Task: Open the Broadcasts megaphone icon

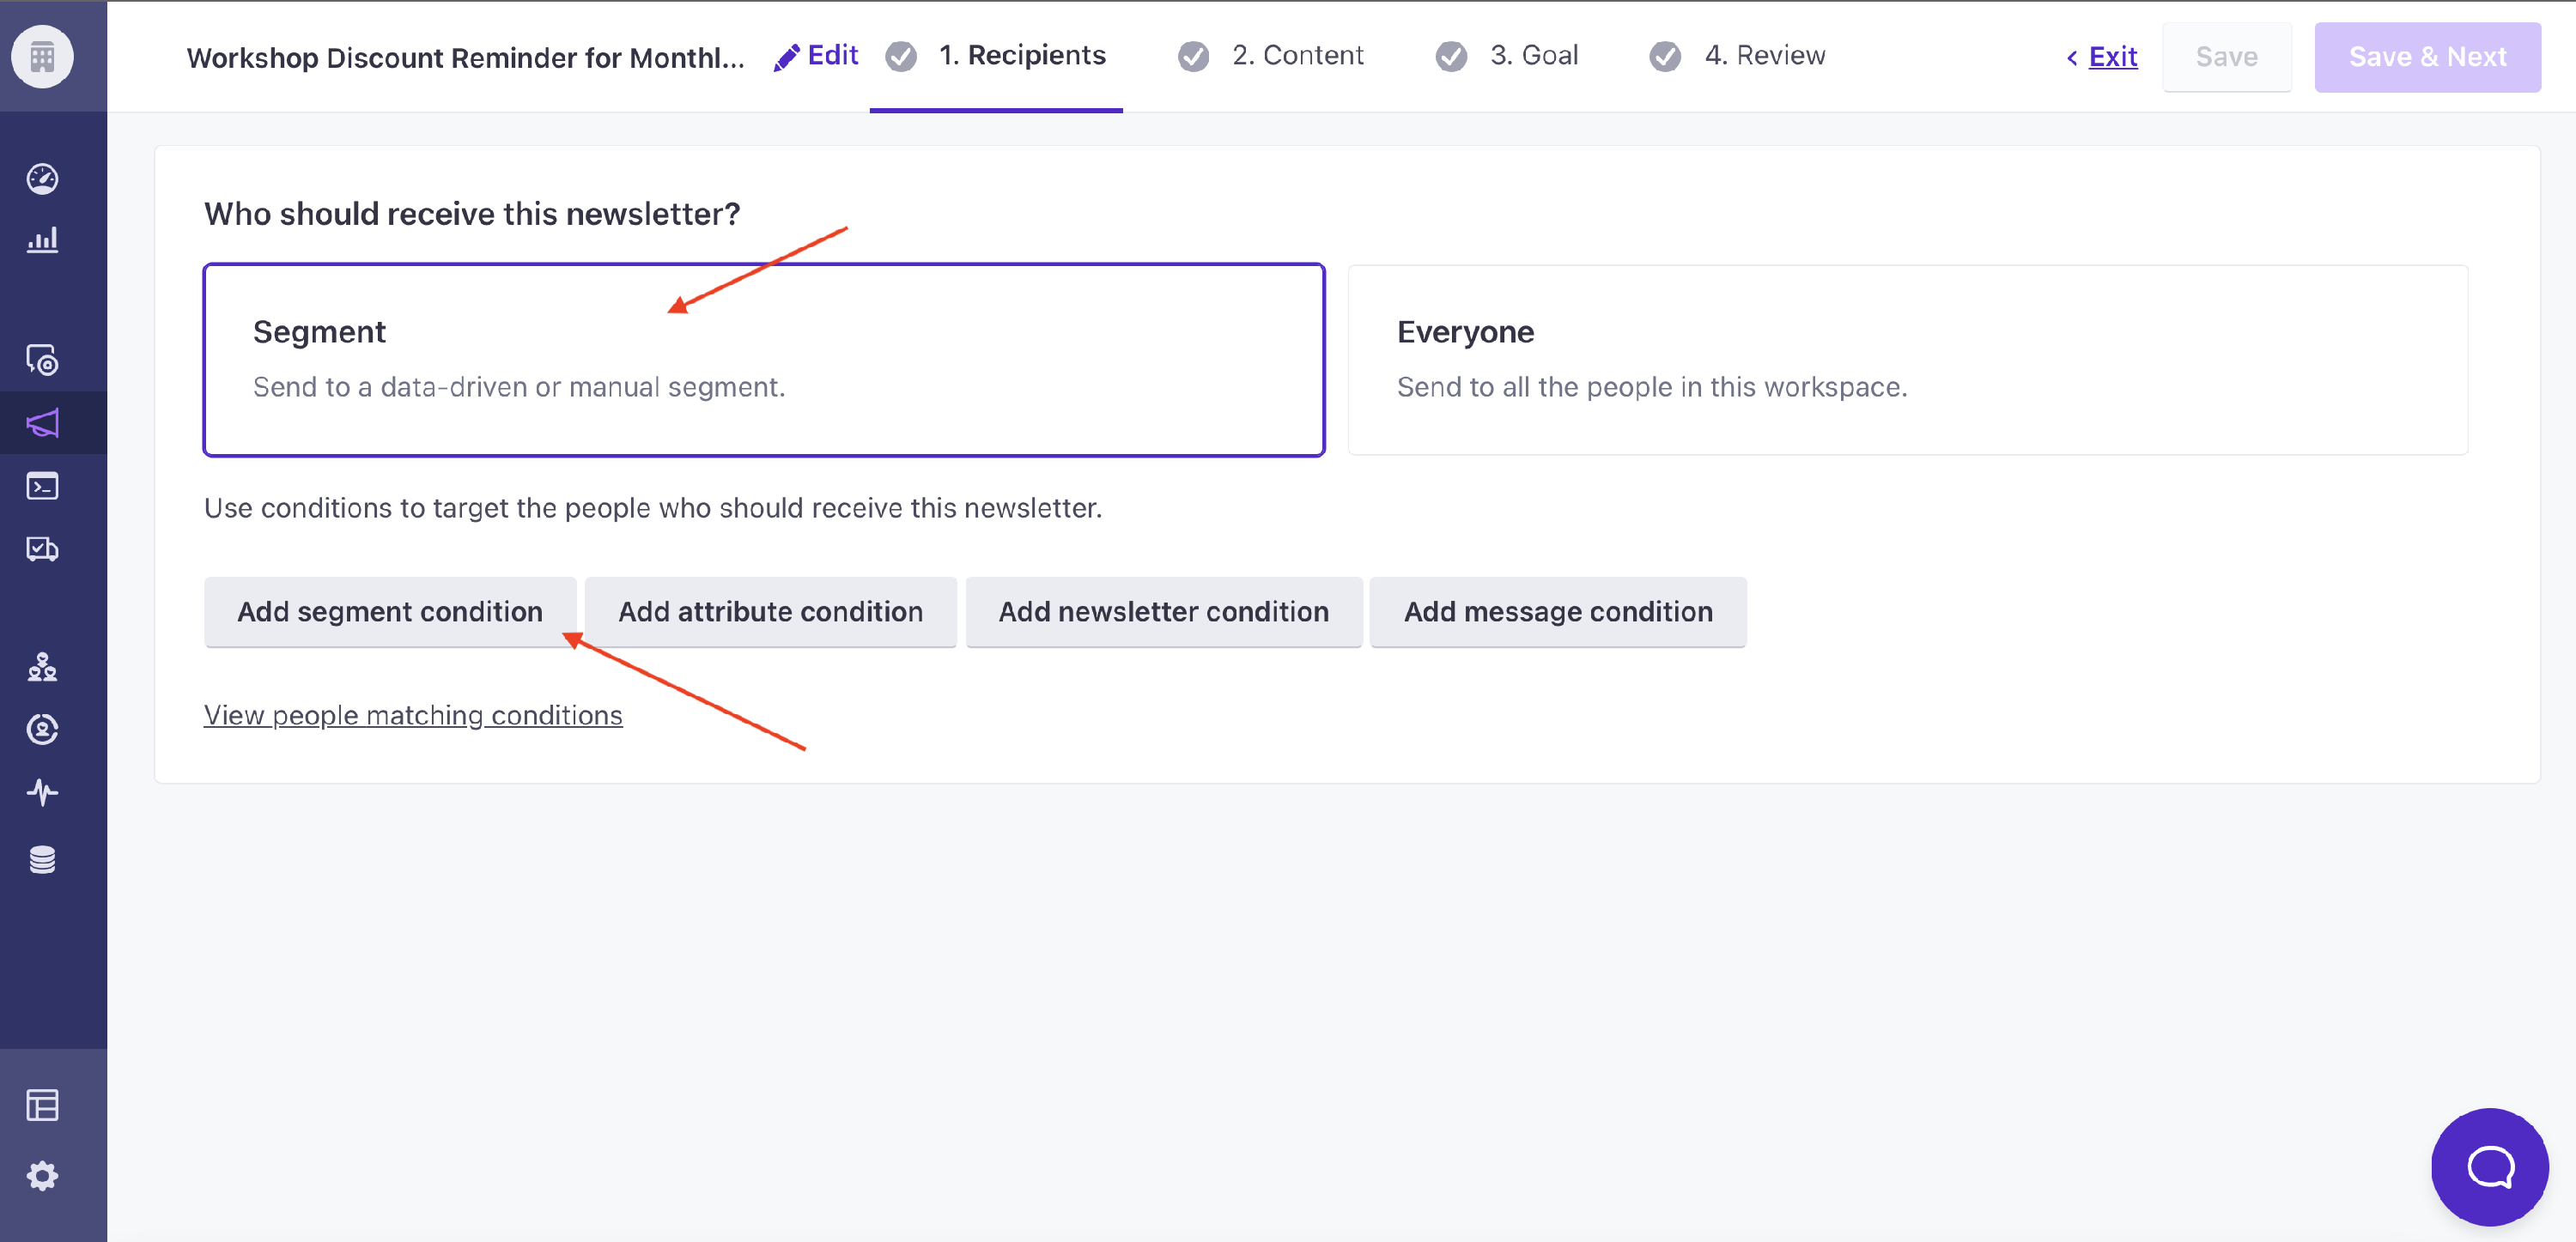Action: [x=42, y=423]
